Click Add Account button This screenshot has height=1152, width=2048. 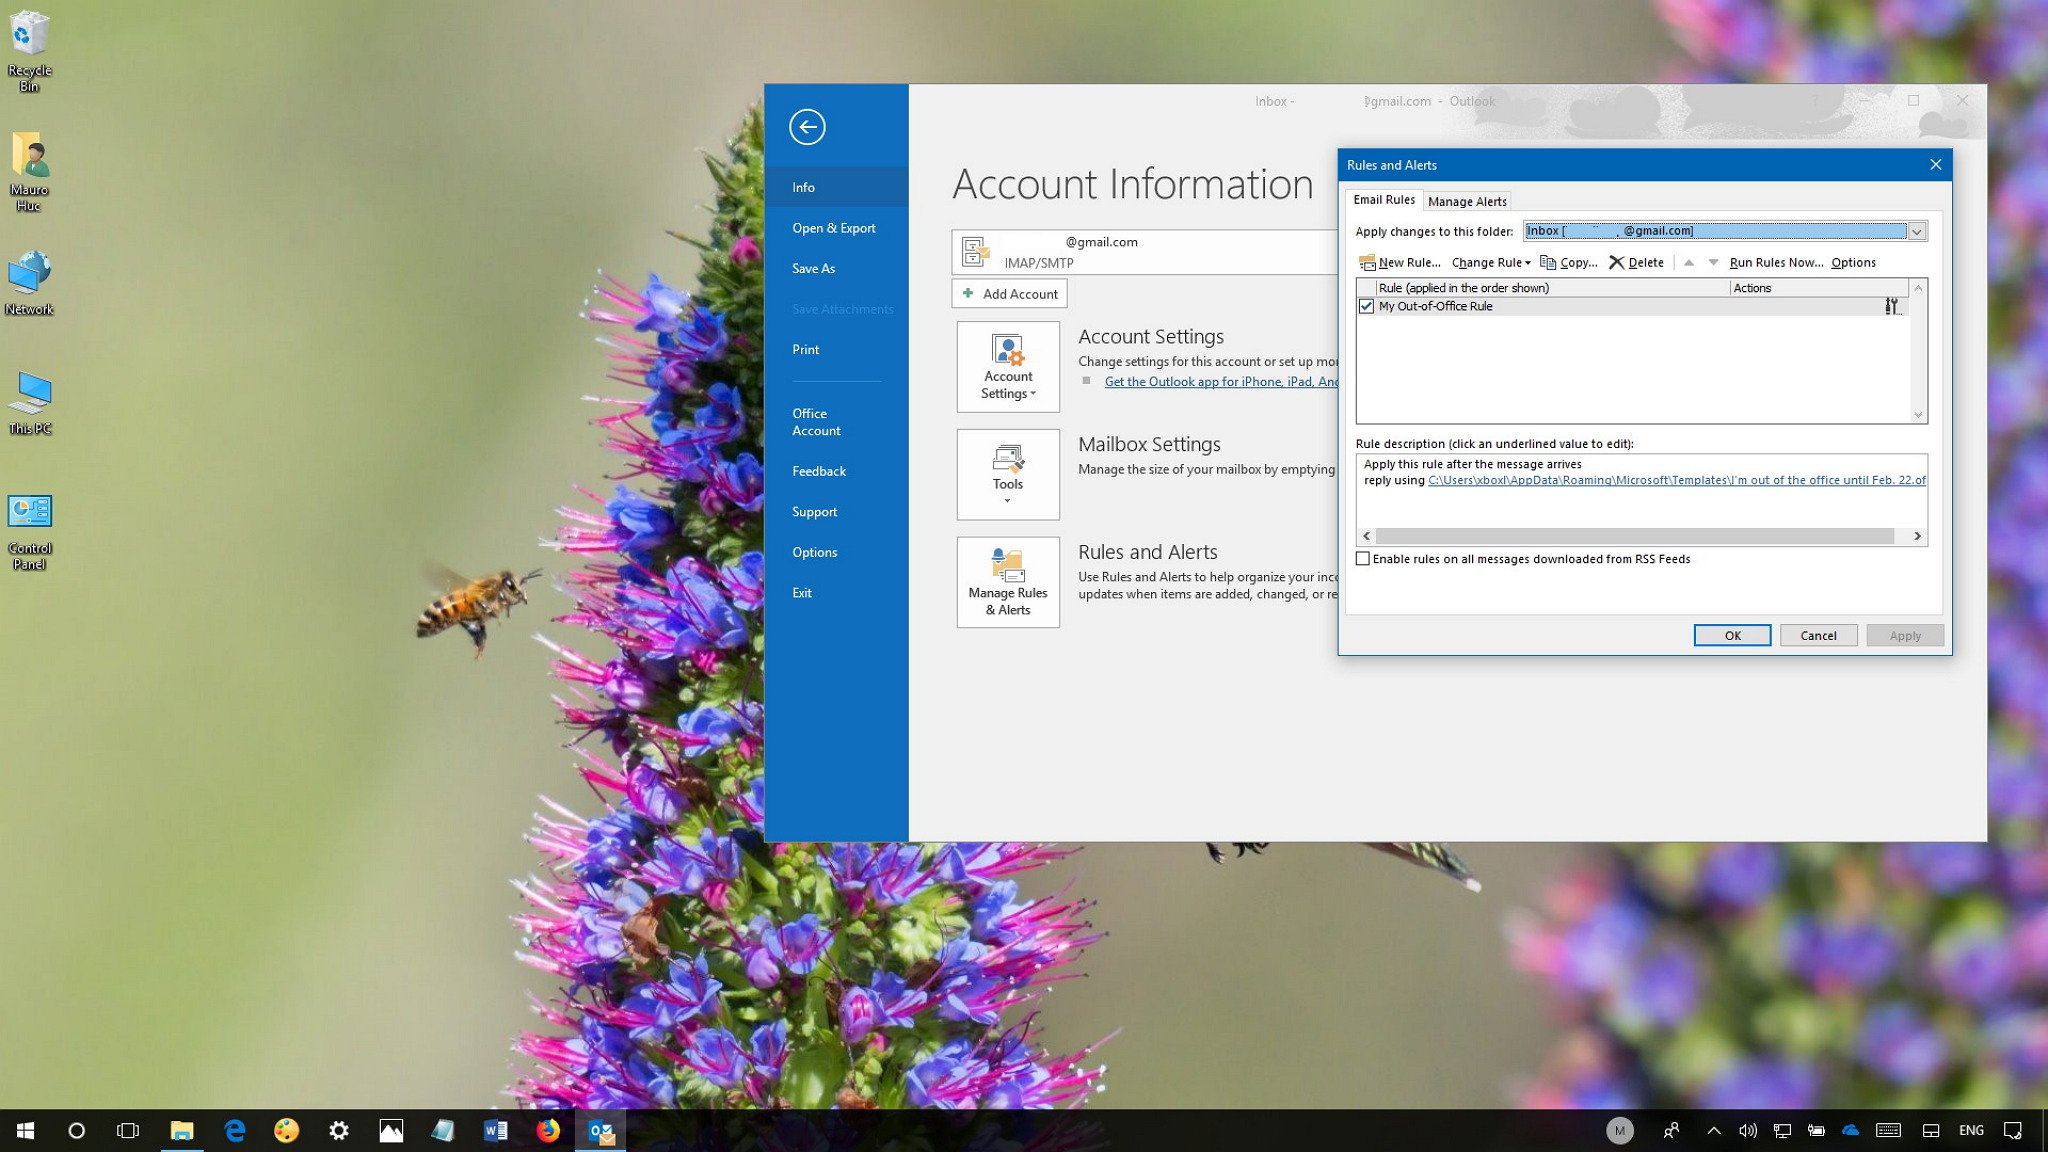point(1009,294)
